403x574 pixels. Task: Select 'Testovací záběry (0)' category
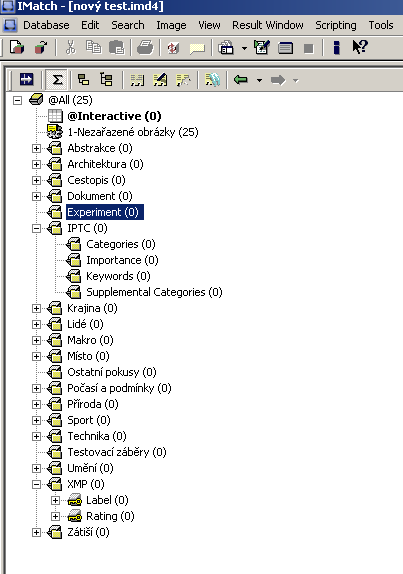[117, 452]
